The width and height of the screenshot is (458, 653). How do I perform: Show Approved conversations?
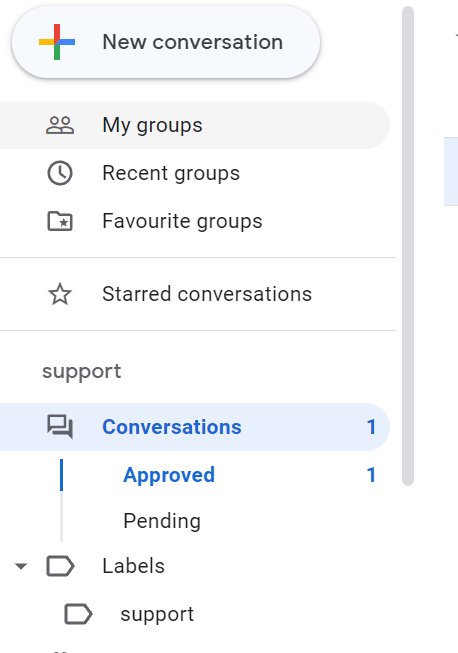(x=169, y=475)
